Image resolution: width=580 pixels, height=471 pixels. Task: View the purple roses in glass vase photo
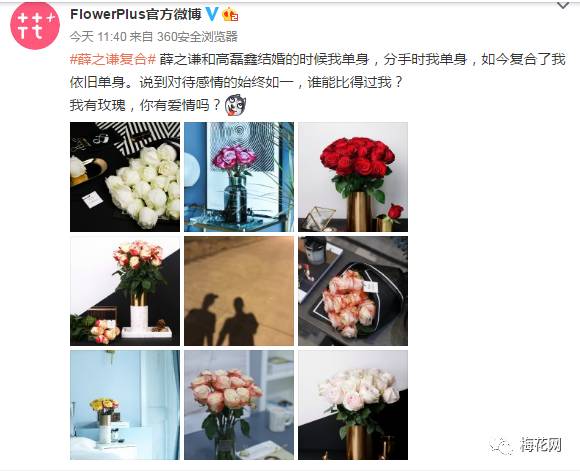pos(239,177)
